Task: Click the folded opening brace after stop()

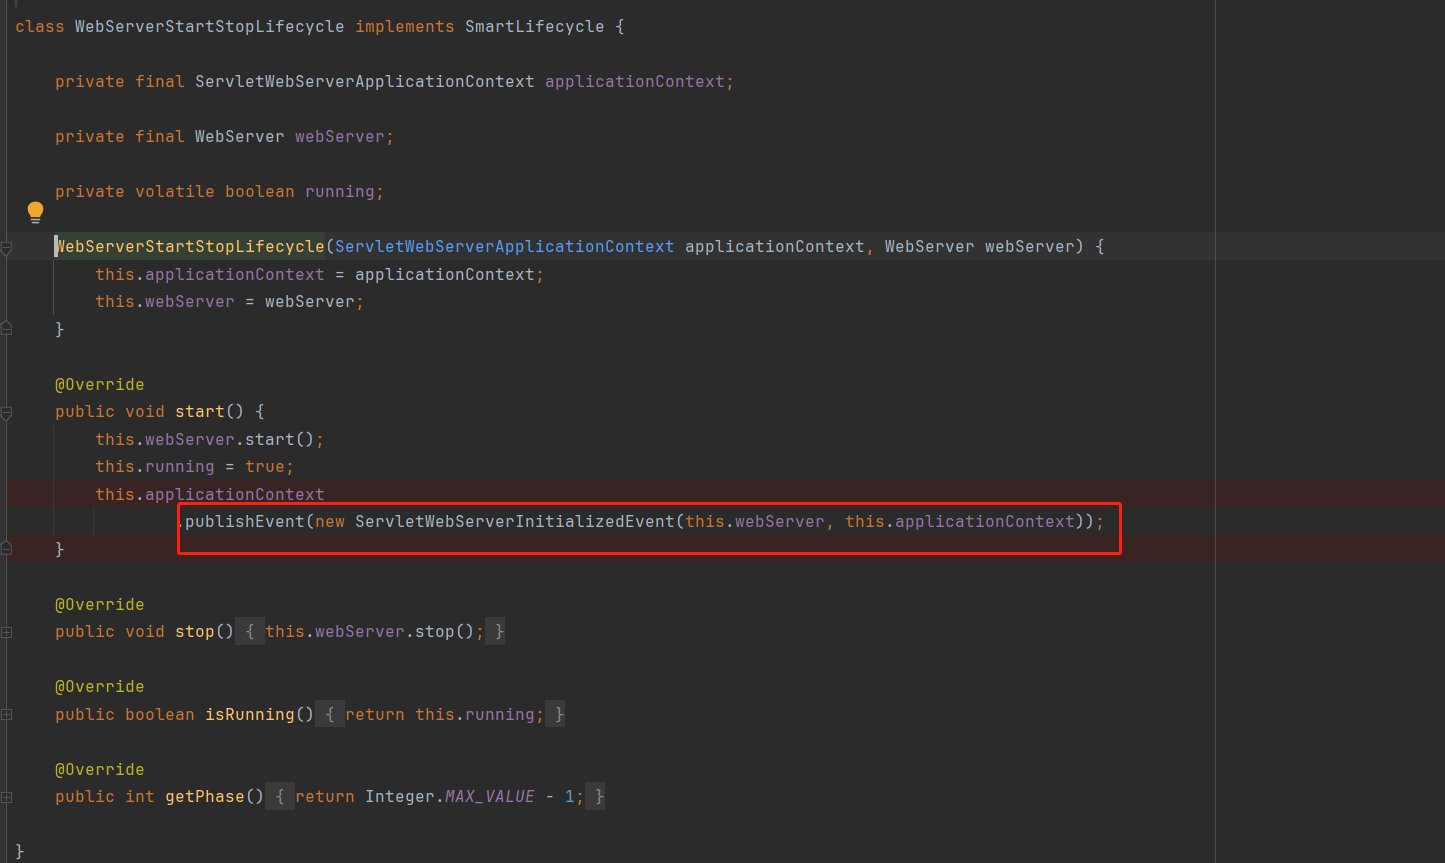Action: (x=250, y=632)
